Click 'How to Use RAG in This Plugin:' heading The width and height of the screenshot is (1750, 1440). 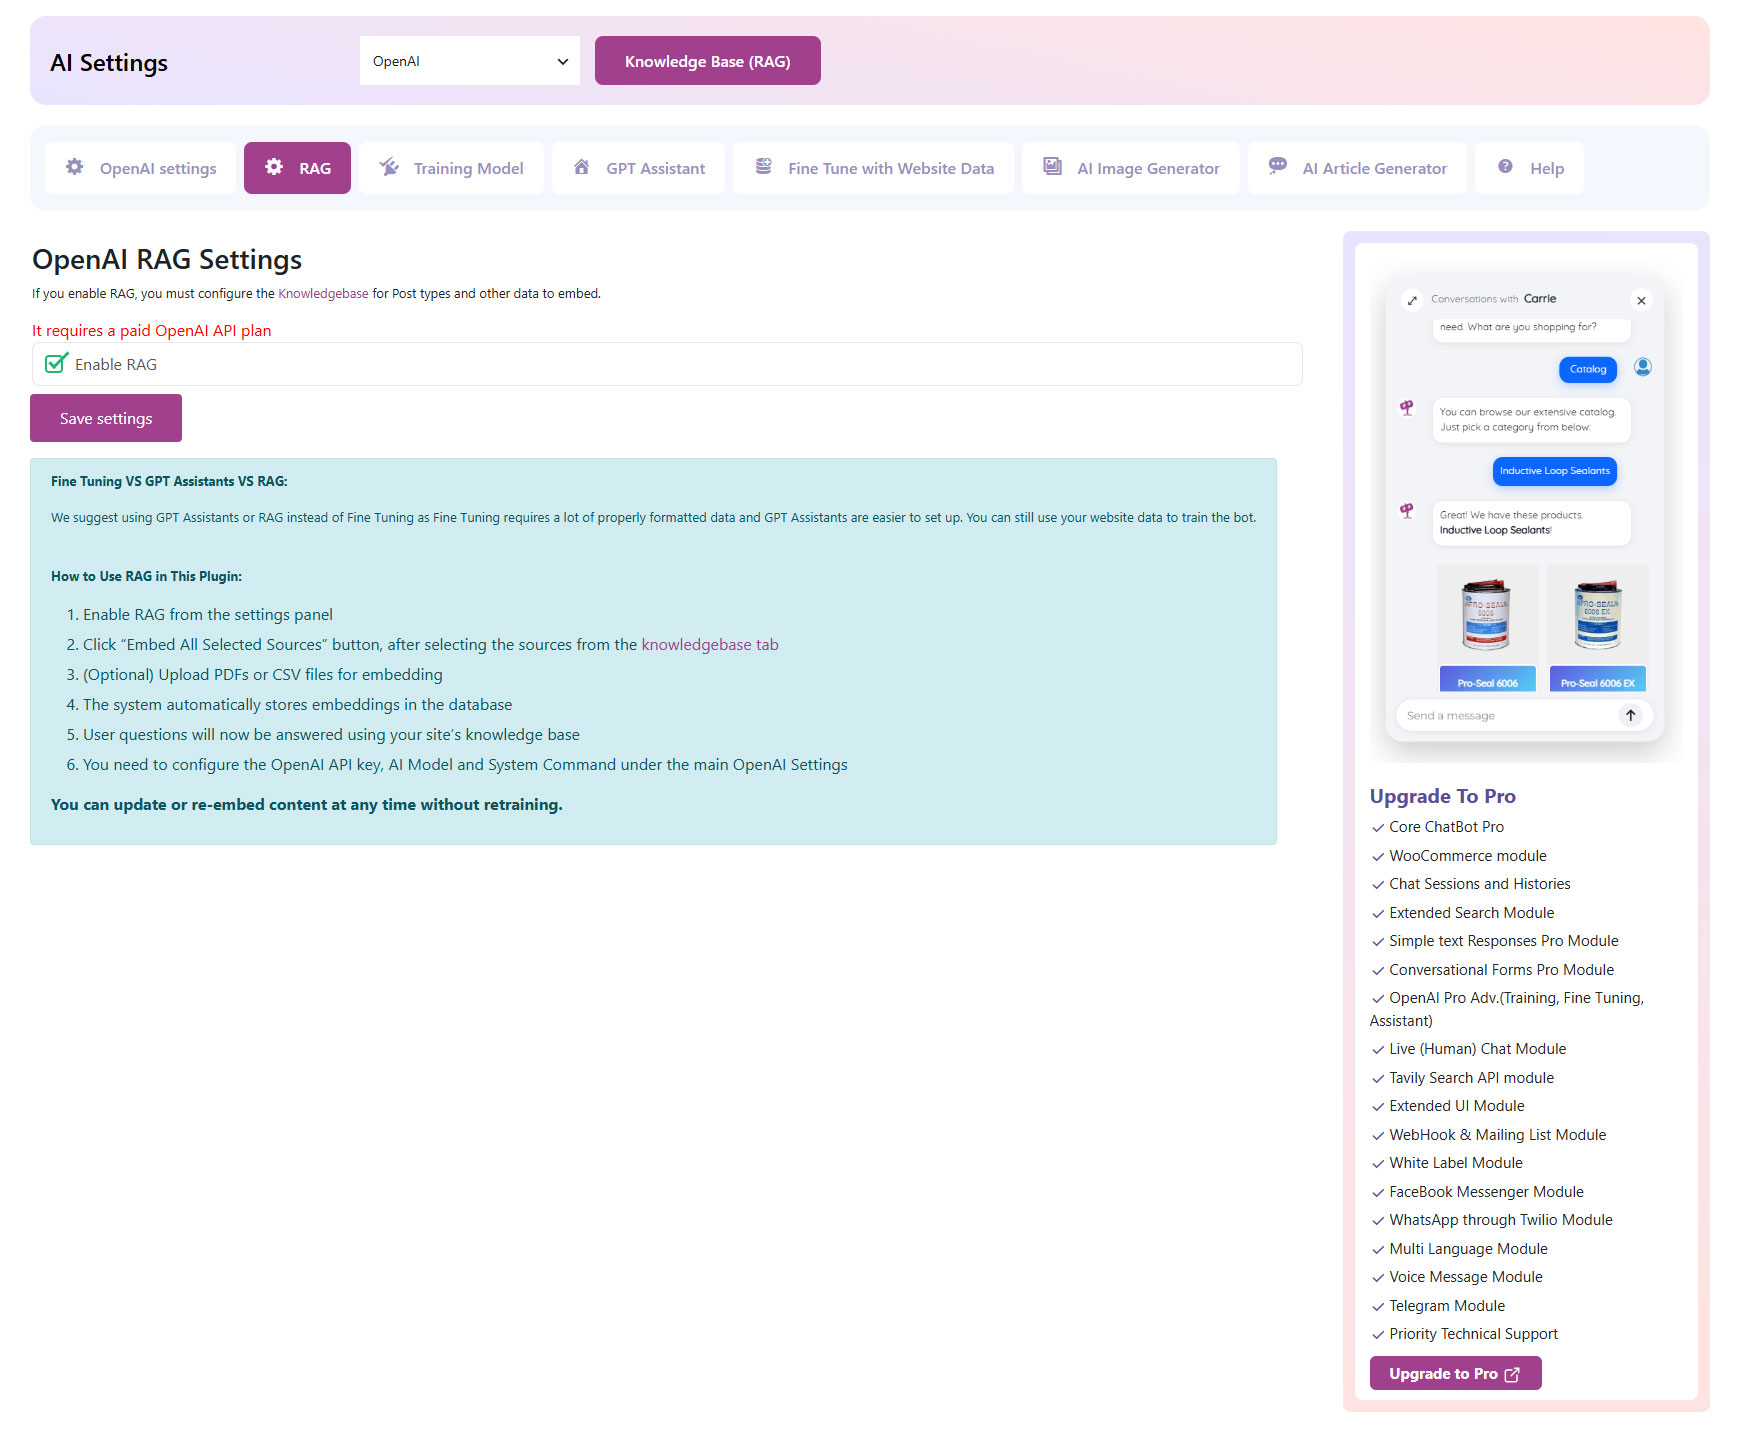click(146, 577)
